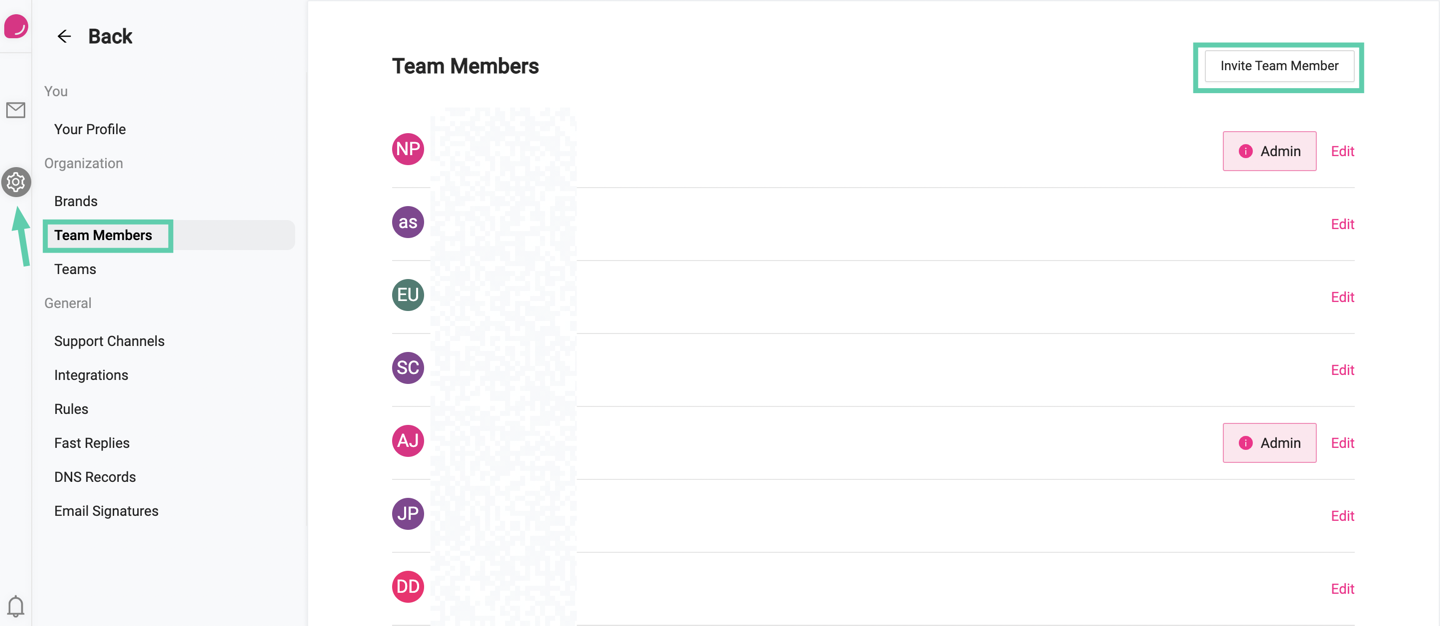Click the Invite Team Member button
The width and height of the screenshot is (1440, 626).
tap(1278, 66)
